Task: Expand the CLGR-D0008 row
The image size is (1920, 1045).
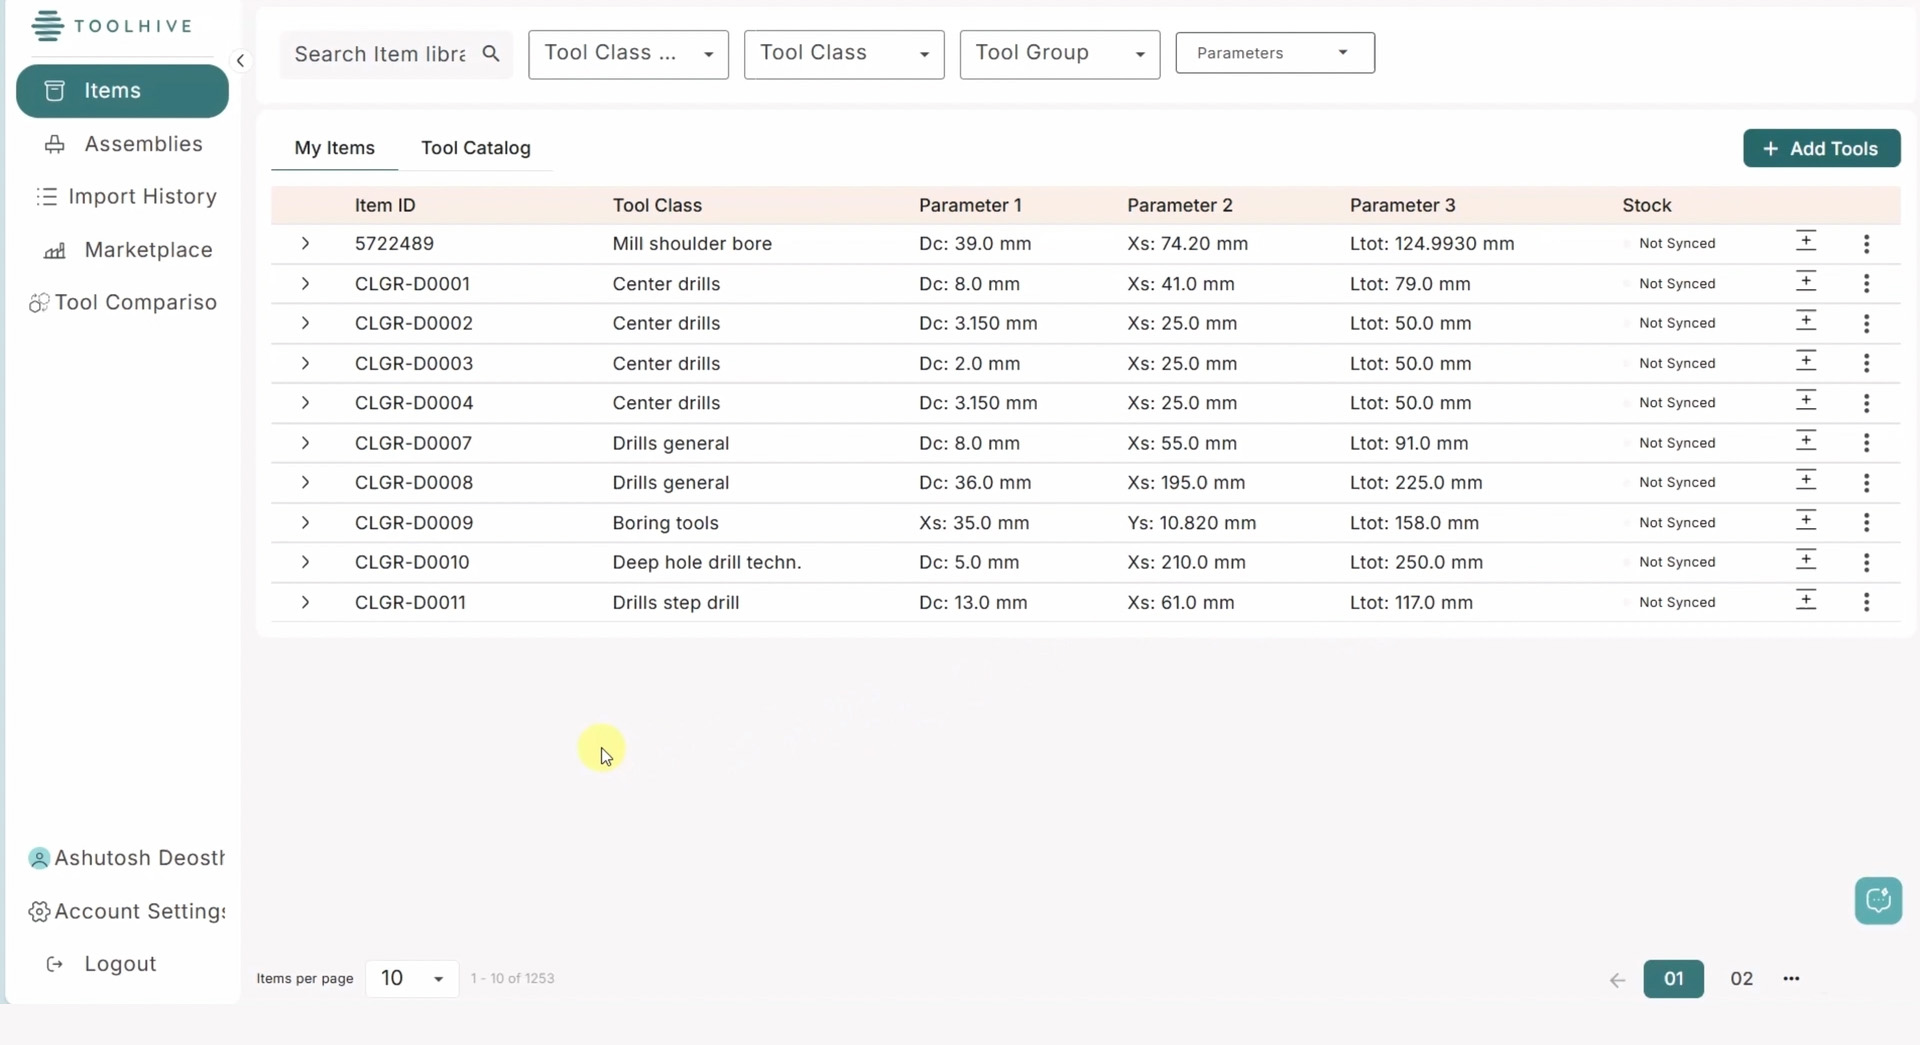Action: point(305,483)
